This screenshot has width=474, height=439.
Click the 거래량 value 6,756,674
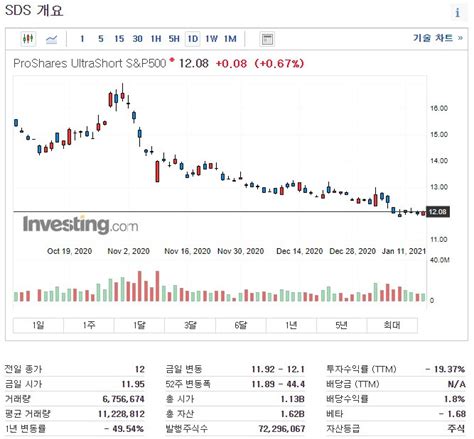click(x=123, y=399)
